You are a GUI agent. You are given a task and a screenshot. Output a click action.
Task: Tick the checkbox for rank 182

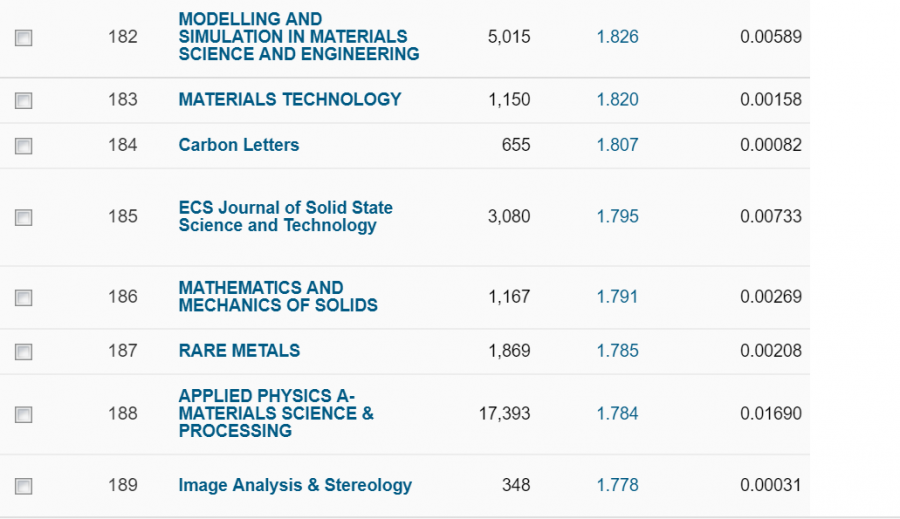click(24, 38)
